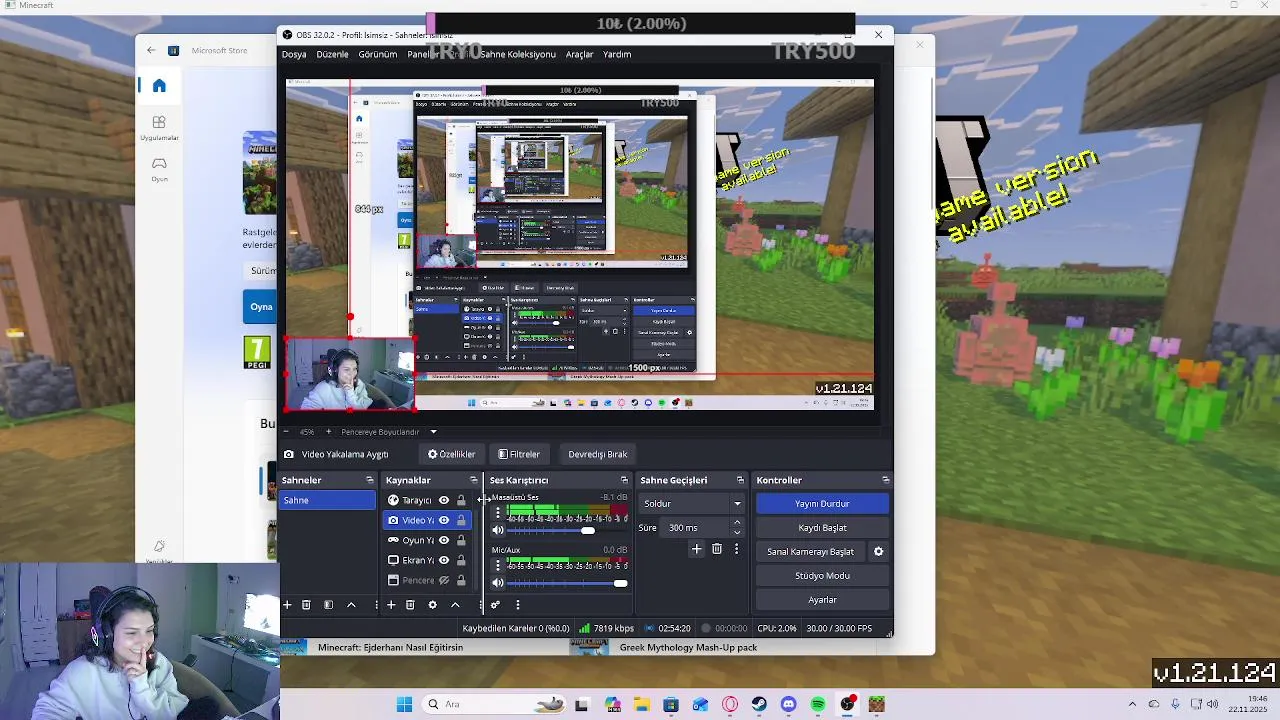Image resolution: width=1280 pixels, height=720 pixels.
Task: Open scene filters icon in Sahneler panel
Action: [328, 605]
